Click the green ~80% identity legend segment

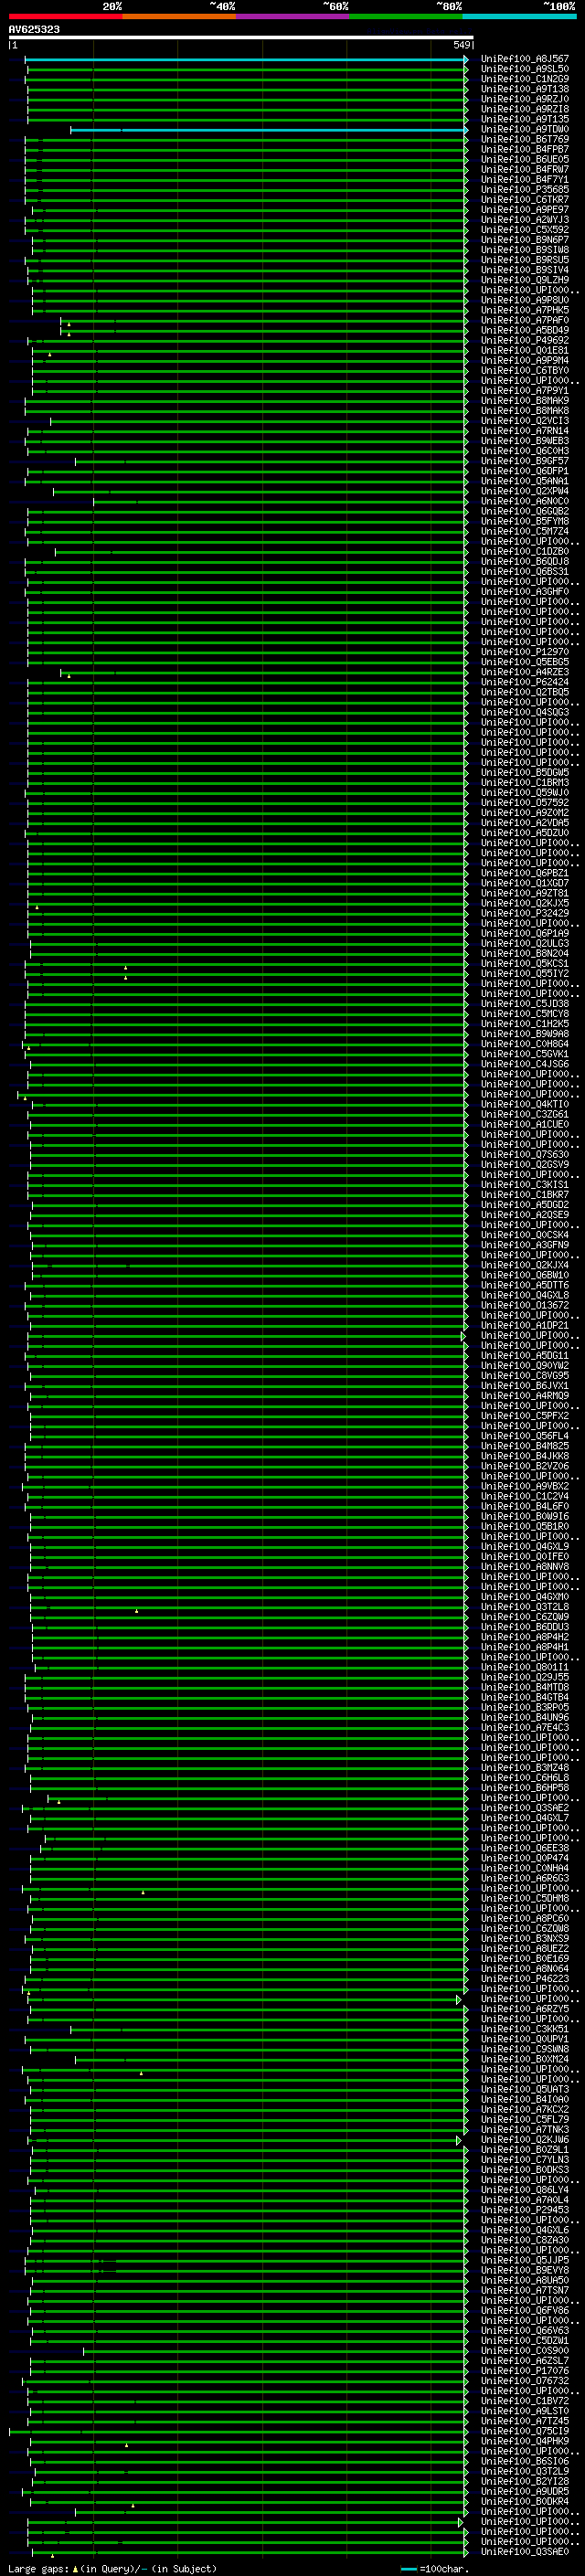(406, 16)
